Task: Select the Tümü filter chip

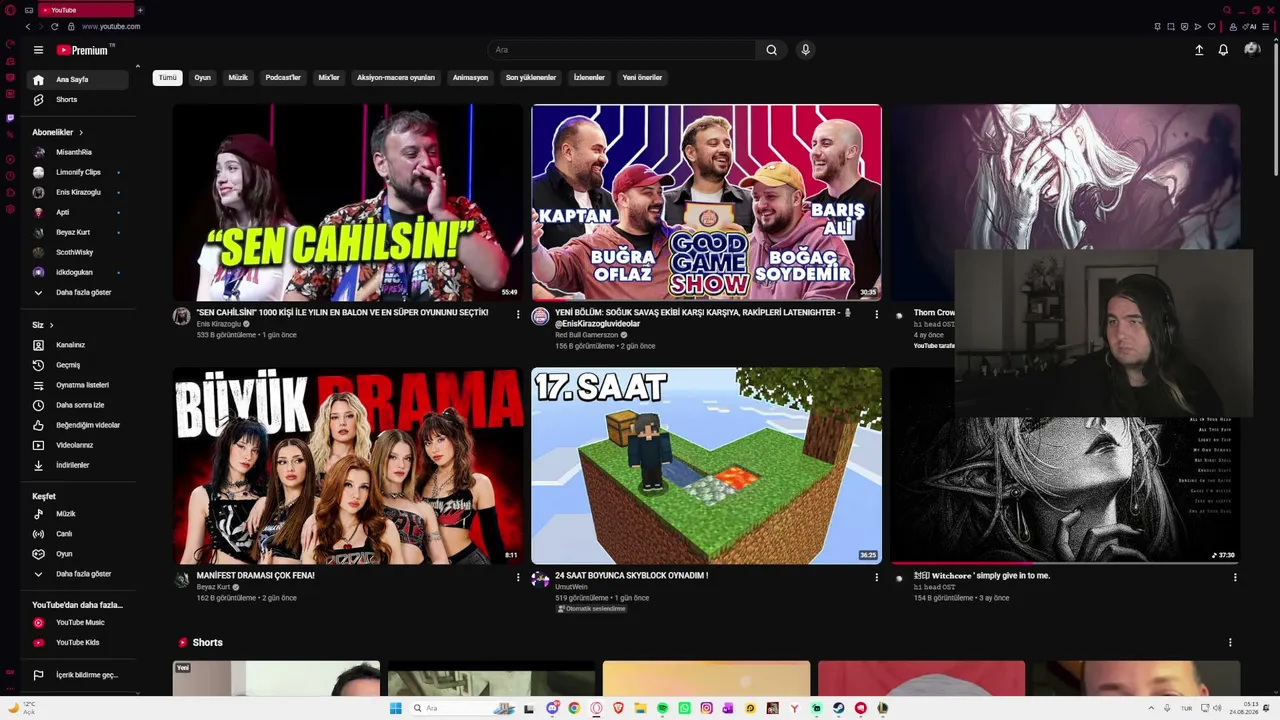Action: [x=167, y=78]
